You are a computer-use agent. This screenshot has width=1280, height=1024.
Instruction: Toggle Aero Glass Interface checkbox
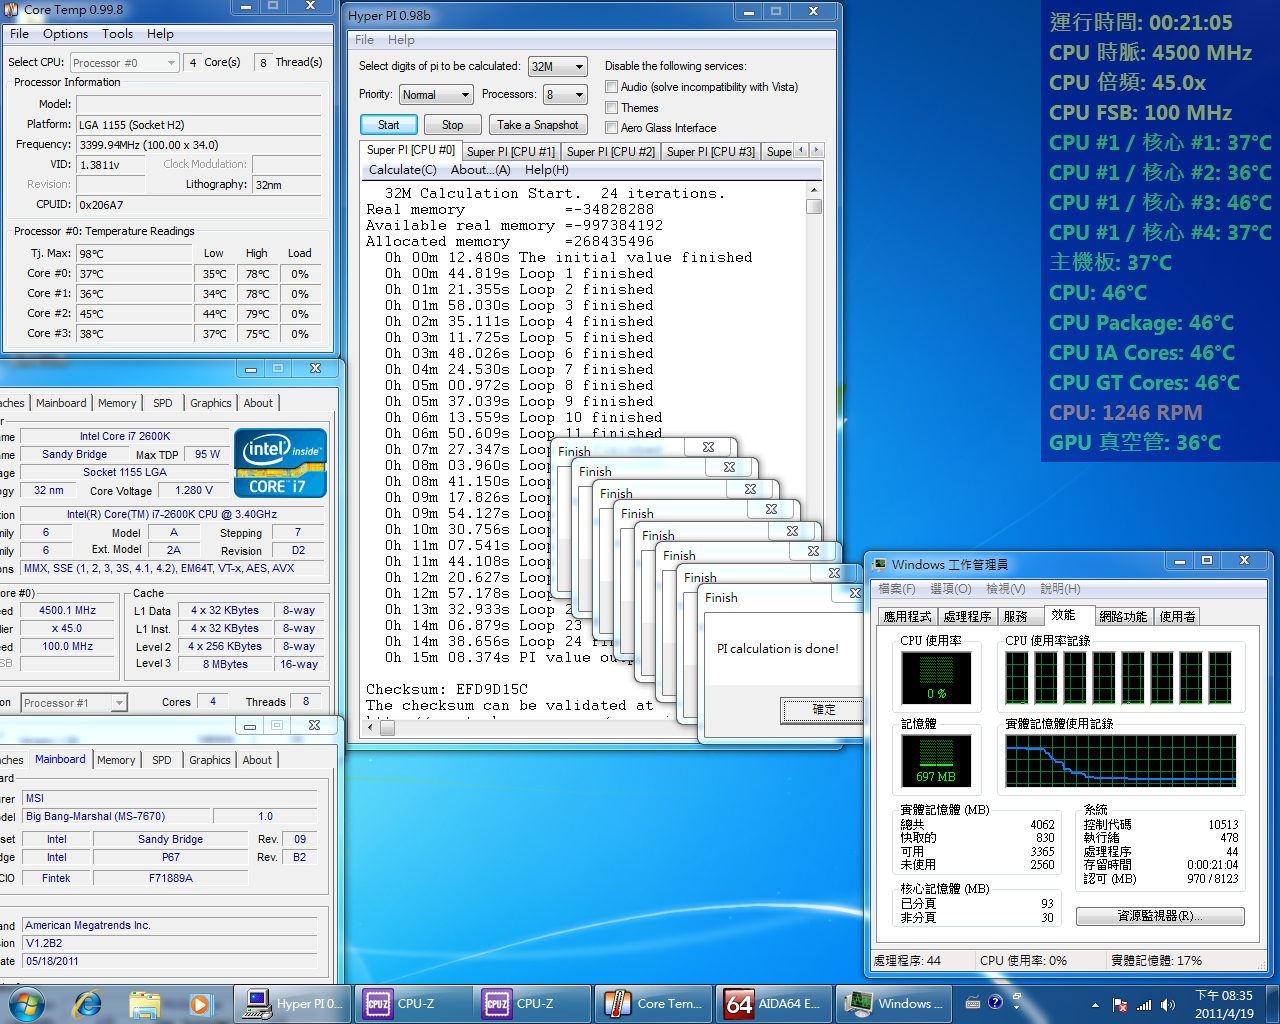point(611,127)
